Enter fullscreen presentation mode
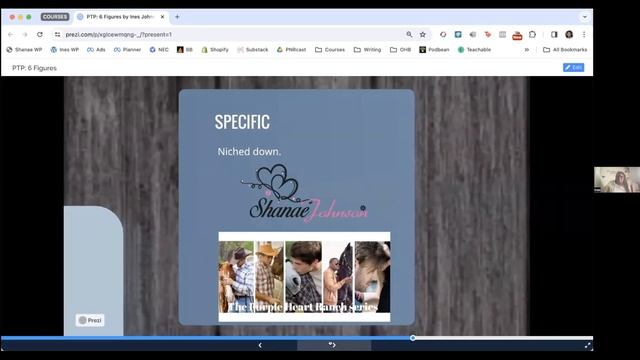 pos(587,346)
